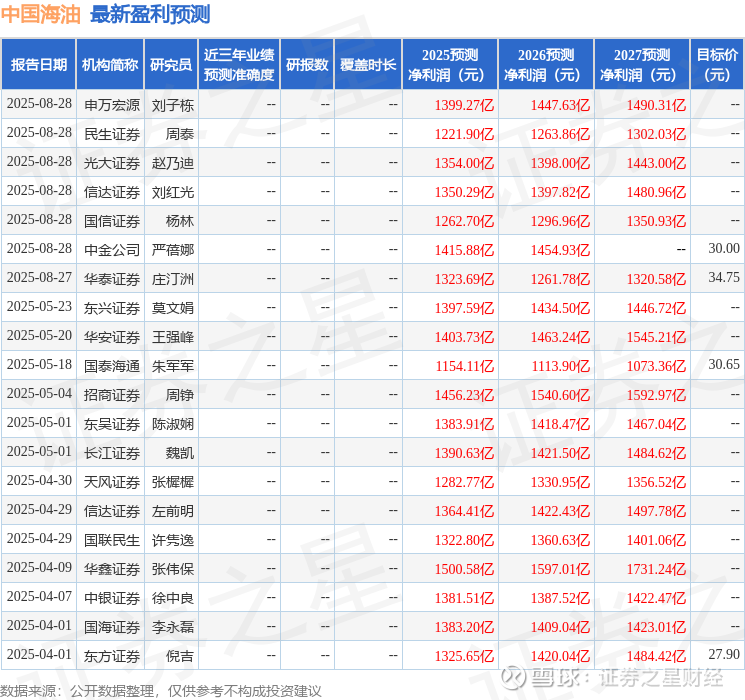Click the 2026预测净利润 column header
The height and width of the screenshot is (700, 745).
[x=546, y=65]
